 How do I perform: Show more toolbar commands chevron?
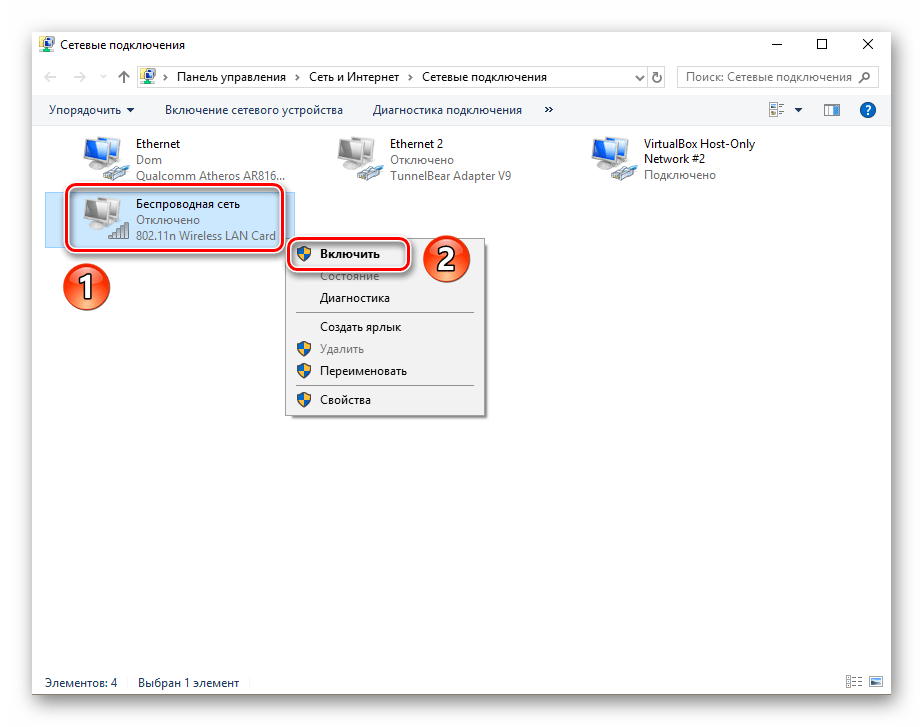(x=549, y=109)
